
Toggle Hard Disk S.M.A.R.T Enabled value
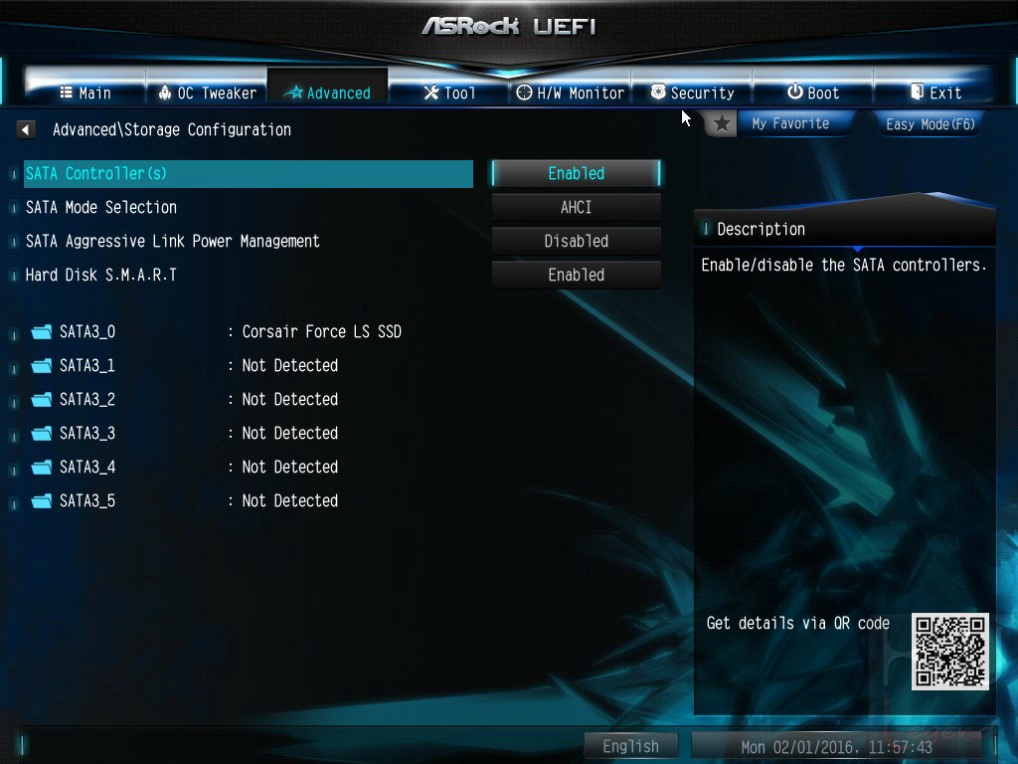tap(576, 275)
